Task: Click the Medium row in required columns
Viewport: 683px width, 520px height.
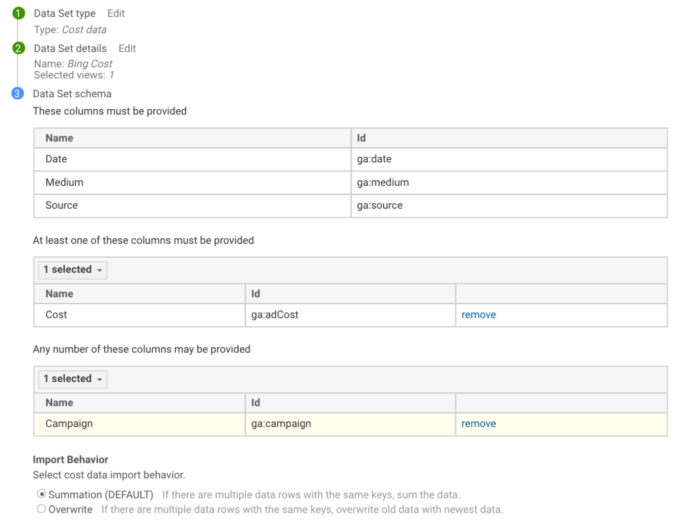Action: pos(350,182)
